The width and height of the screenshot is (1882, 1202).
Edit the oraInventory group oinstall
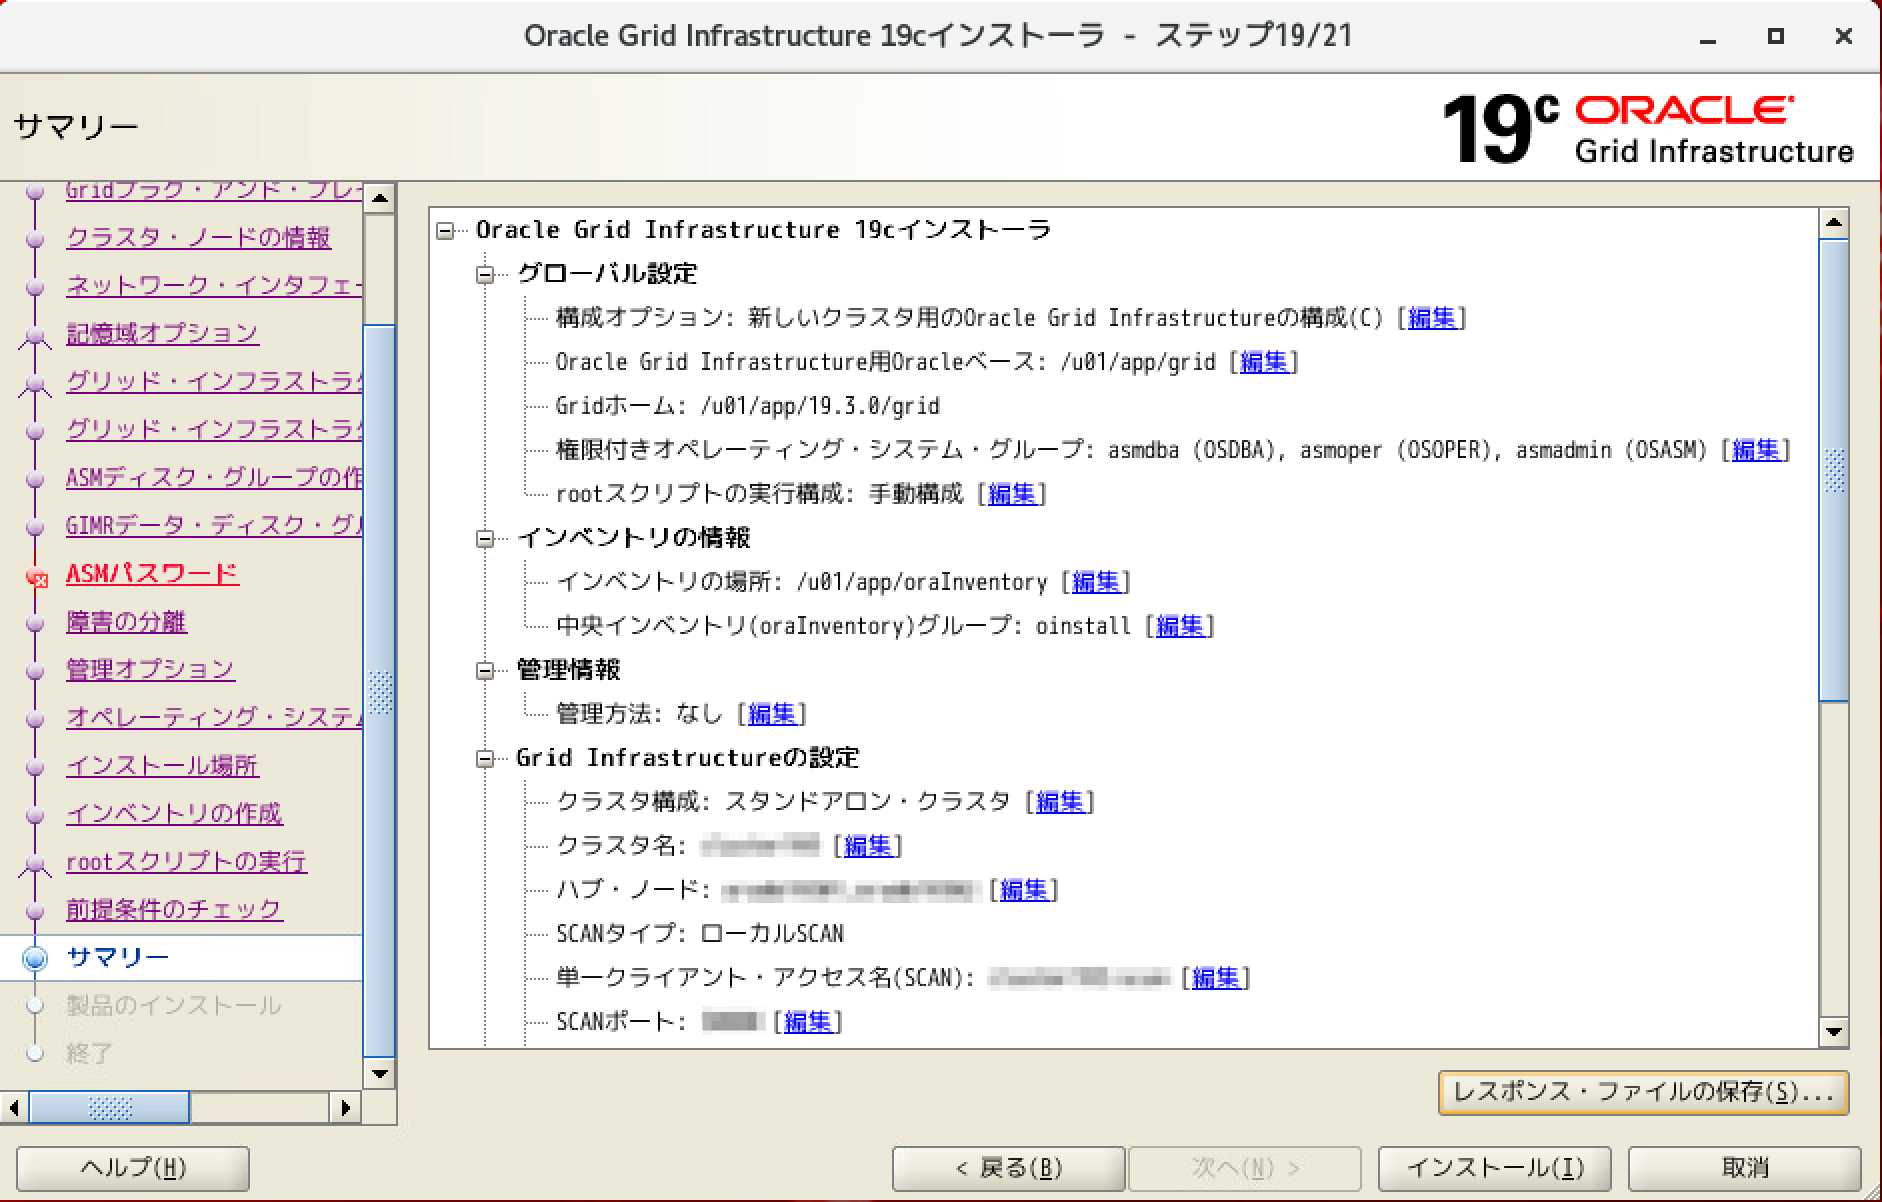(1179, 626)
